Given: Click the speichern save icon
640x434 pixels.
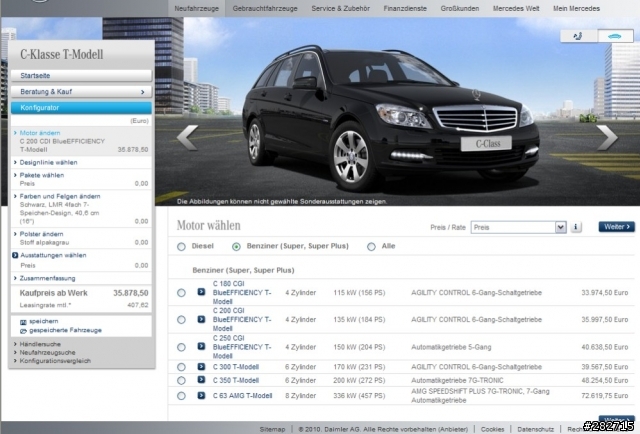Looking at the screenshot, I should (x=23, y=322).
